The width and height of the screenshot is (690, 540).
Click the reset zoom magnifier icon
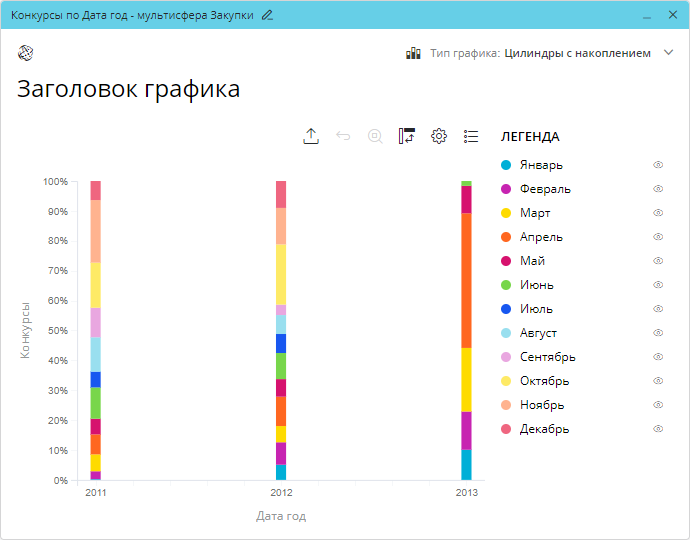pyautogui.click(x=375, y=137)
